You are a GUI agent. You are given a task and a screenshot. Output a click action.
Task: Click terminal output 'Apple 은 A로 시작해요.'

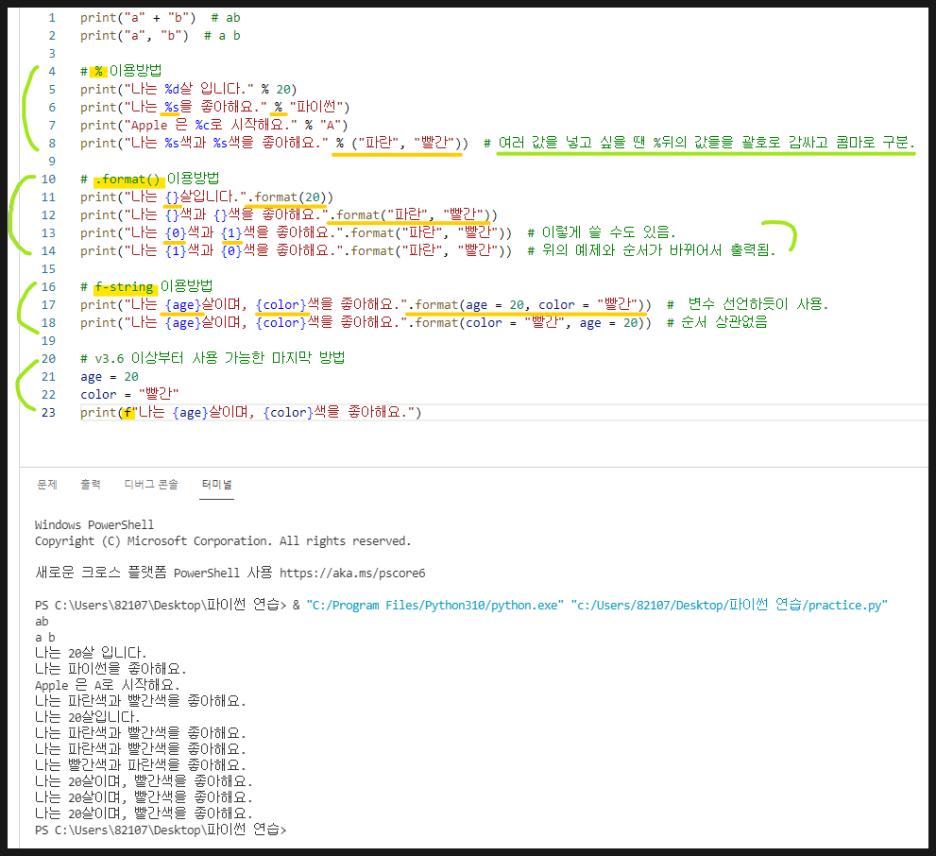107,685
